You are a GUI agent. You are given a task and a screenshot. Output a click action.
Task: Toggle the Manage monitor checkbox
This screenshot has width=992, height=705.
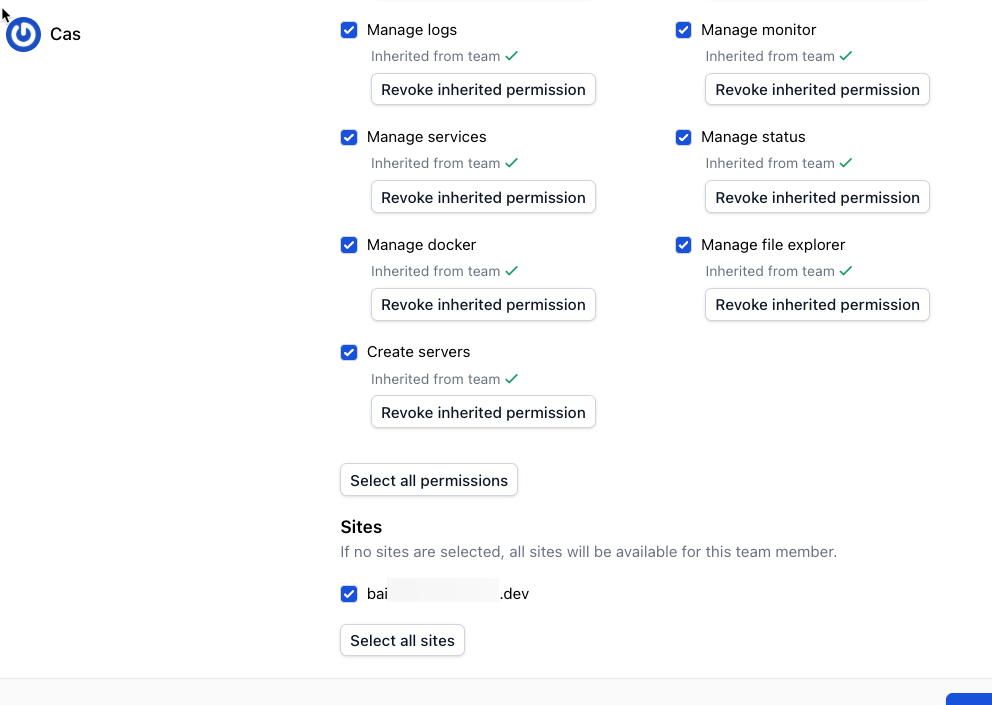(x=683, y=30)
